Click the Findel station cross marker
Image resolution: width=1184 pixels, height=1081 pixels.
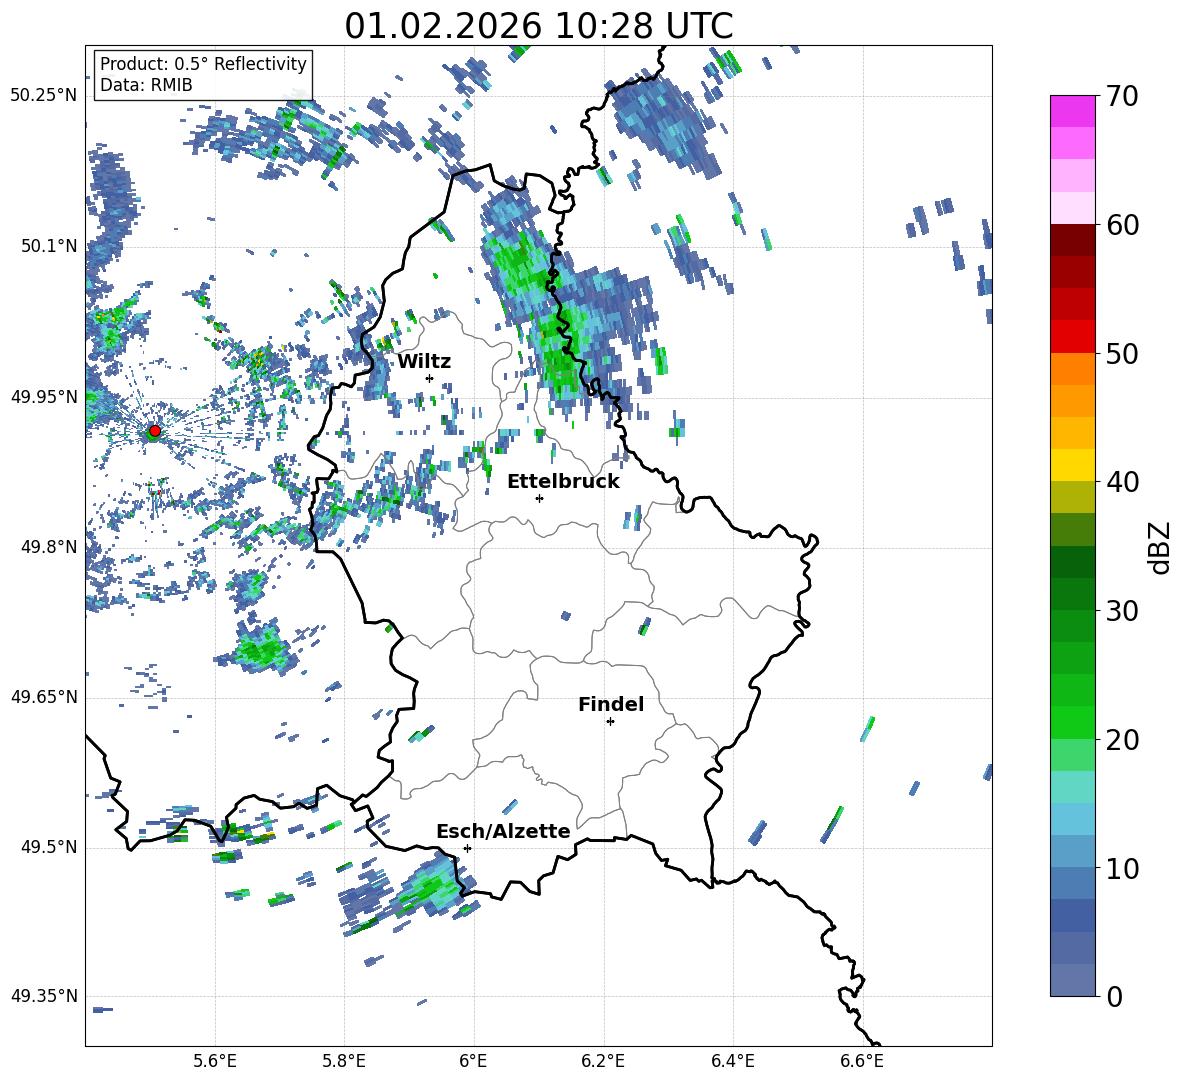pyautogui.click(x=610, y=722)
